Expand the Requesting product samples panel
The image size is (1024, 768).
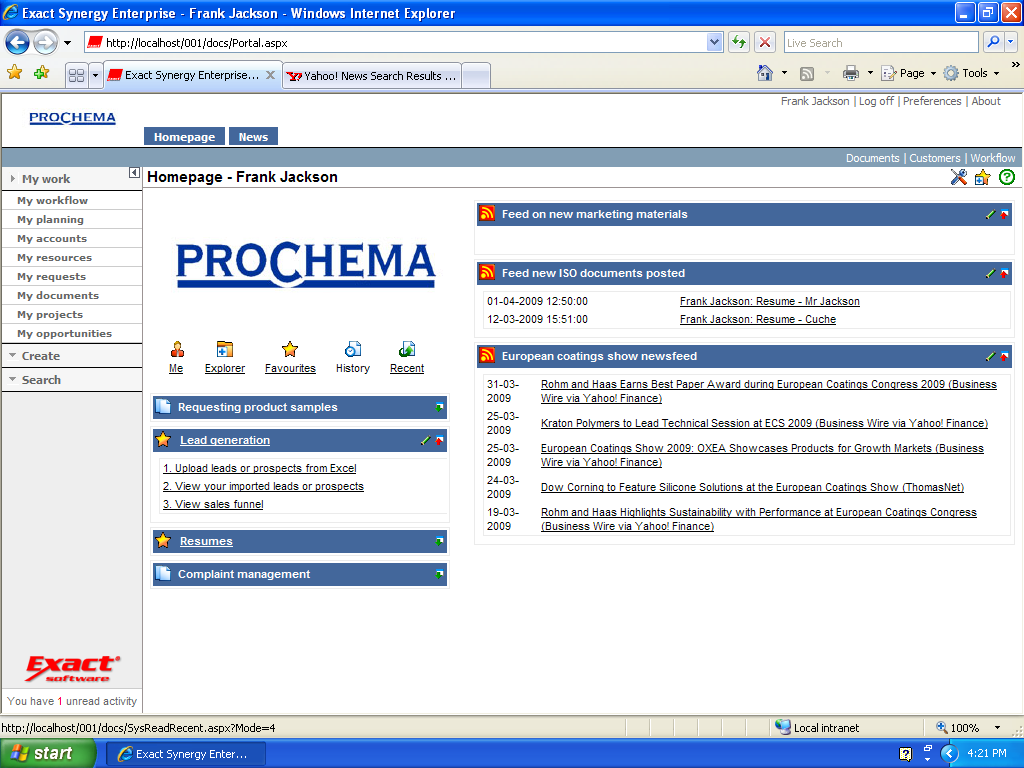pyautogui.click(x=440, y=407)
